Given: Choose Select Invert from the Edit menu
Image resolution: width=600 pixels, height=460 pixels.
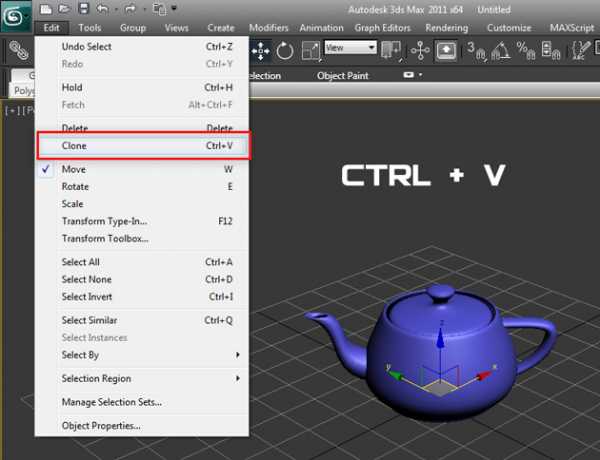Looking at the screenshot, I should [142, 297].
